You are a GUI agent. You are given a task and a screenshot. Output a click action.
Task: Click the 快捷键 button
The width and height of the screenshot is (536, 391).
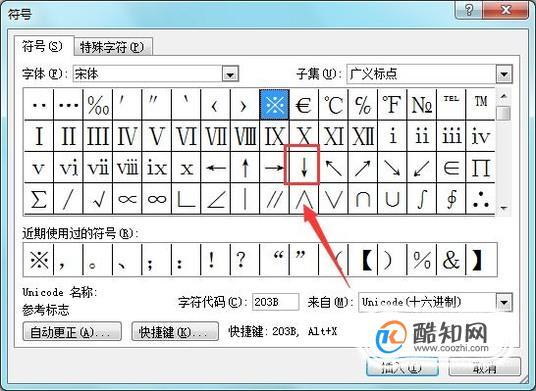(175, 332)
